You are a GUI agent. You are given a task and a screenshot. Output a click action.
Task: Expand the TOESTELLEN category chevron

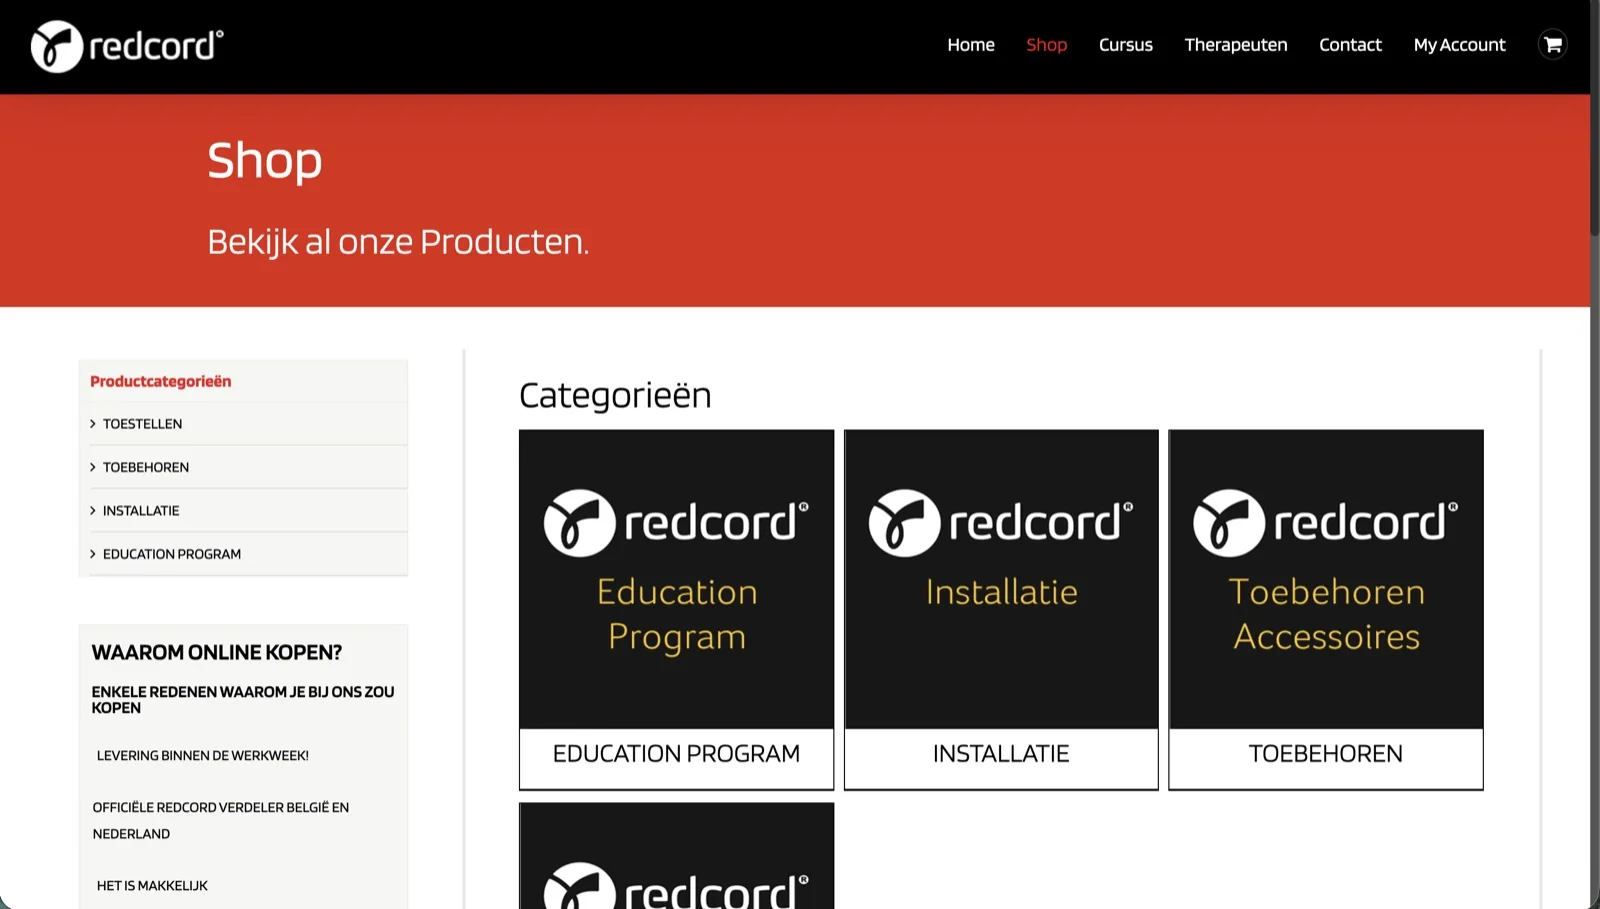[93, 424]
